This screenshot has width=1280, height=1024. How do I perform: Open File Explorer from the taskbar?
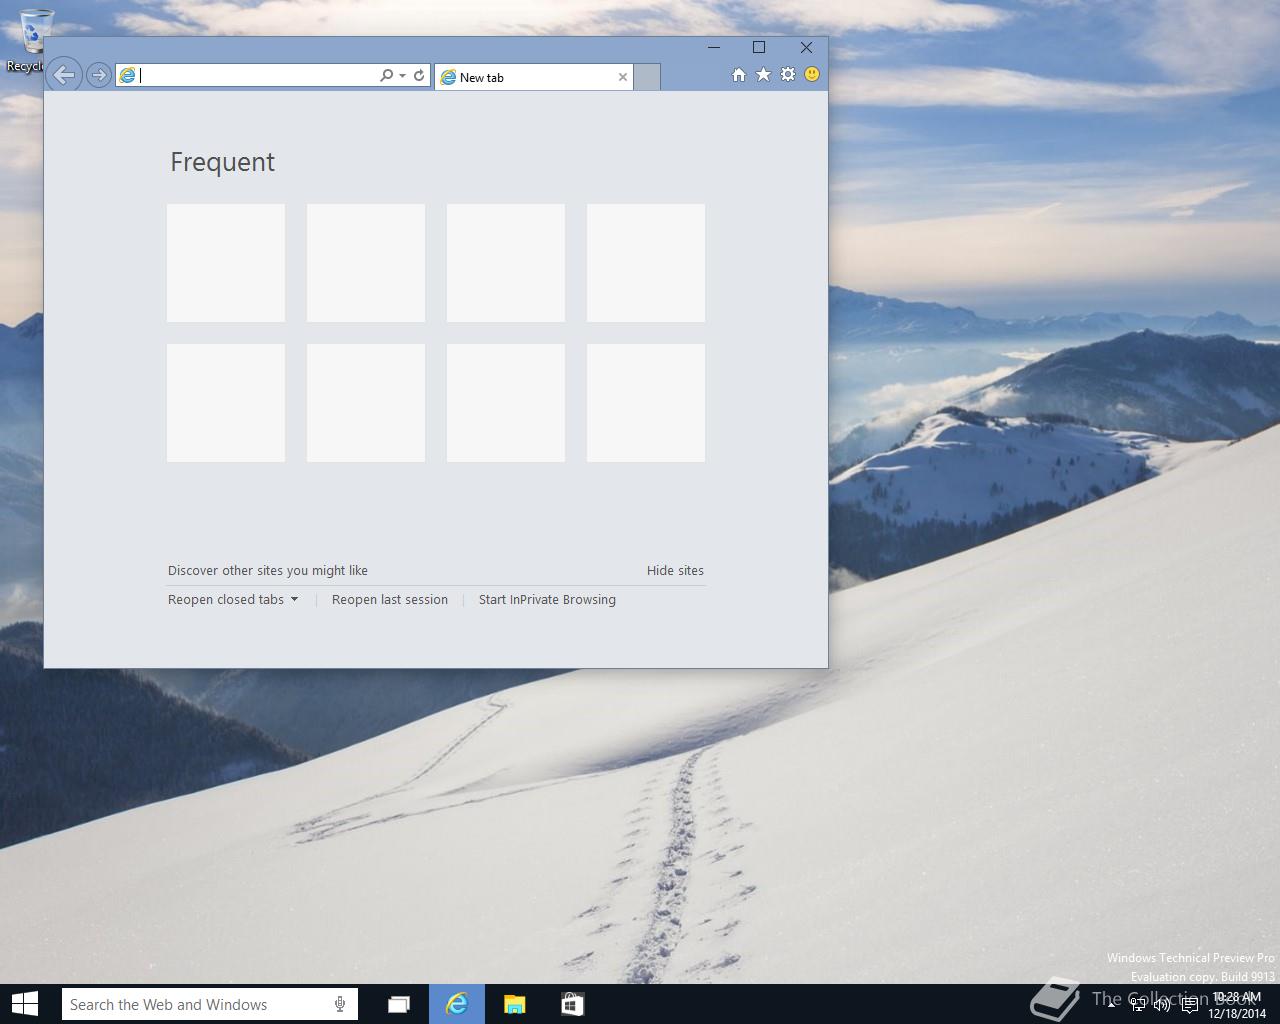coord(514,1004)
